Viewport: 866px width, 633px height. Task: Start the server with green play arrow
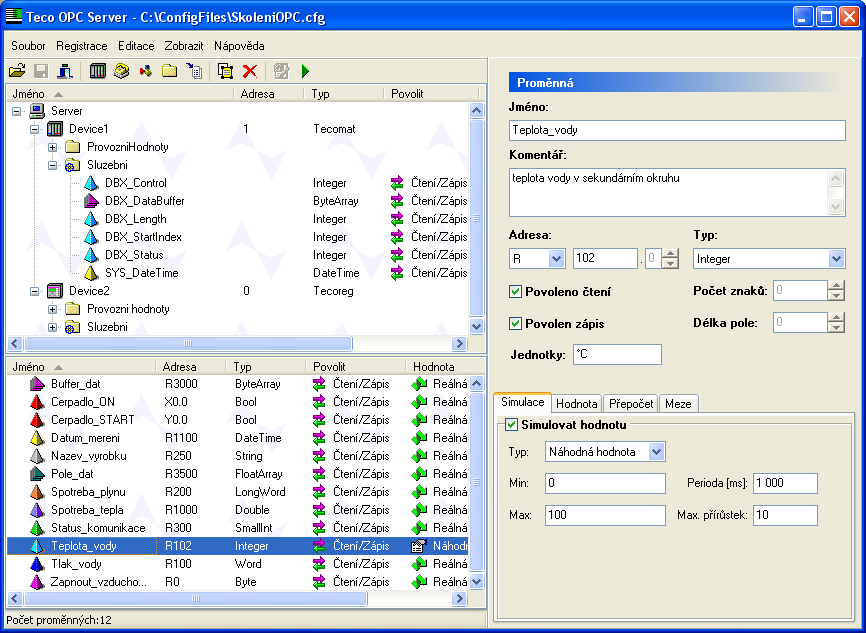305,71
